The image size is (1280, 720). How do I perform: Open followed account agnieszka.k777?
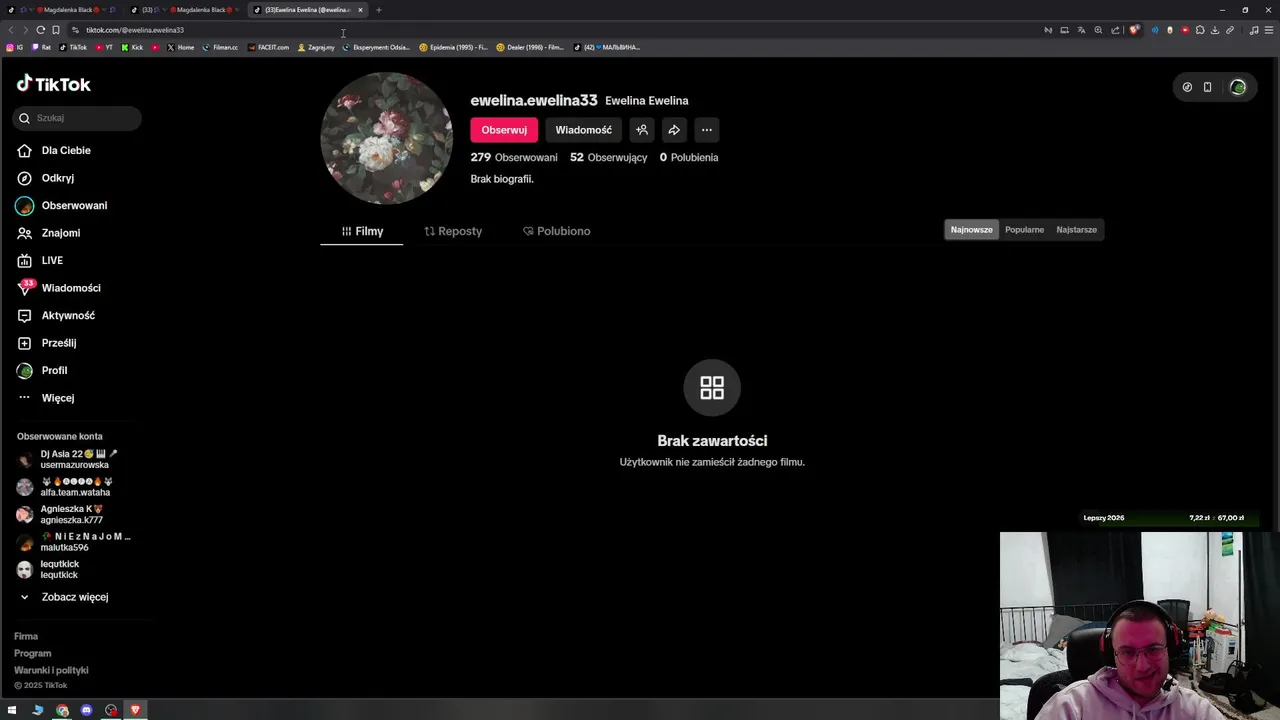point(61,514)
